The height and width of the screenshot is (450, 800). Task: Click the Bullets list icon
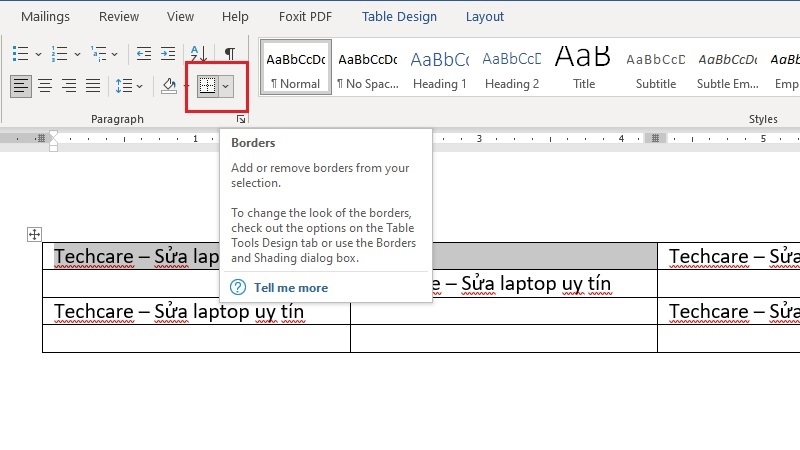pos(20,54)
